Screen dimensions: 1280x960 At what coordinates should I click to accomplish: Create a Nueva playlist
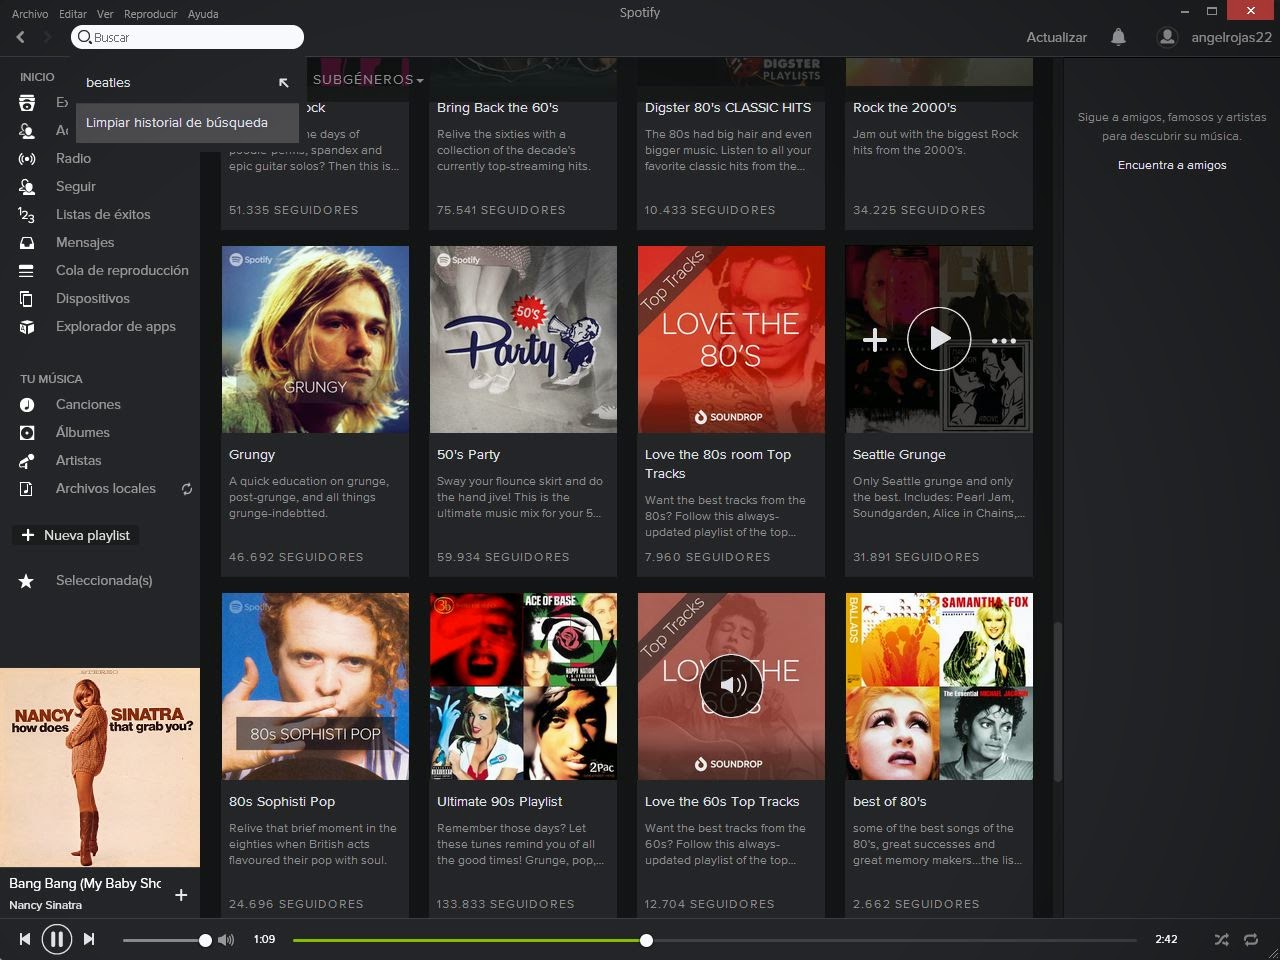tap(76, 535)
